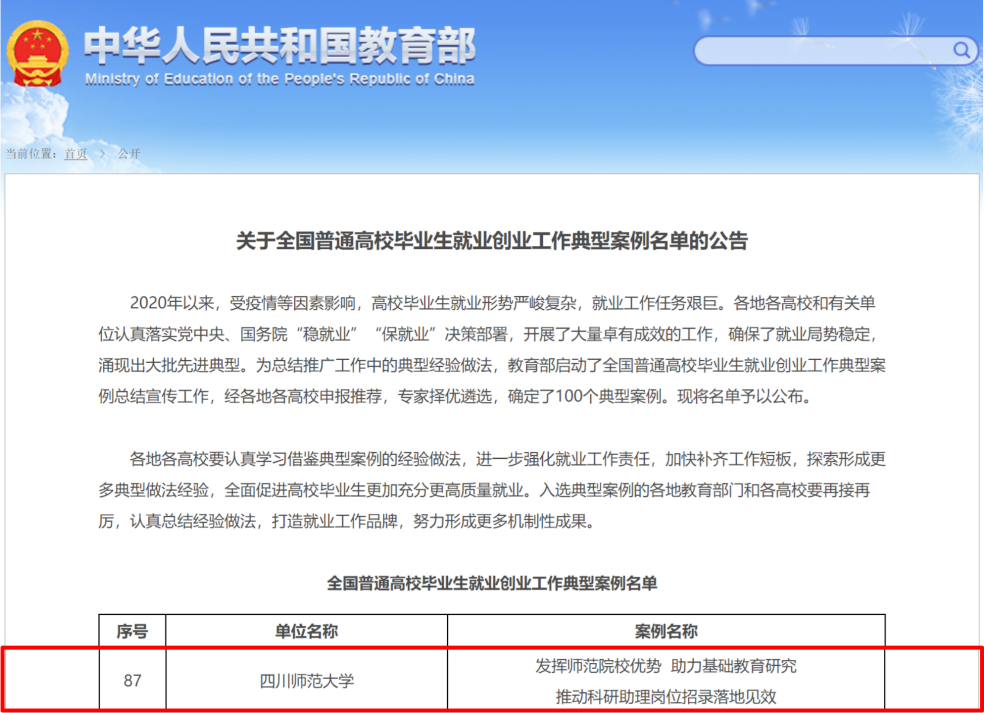This screenshot has height=713, width=984.
Task: Click the list heading 全国普通高校毕业生就业创业工作典型案例名单
Action: [492, 584]
